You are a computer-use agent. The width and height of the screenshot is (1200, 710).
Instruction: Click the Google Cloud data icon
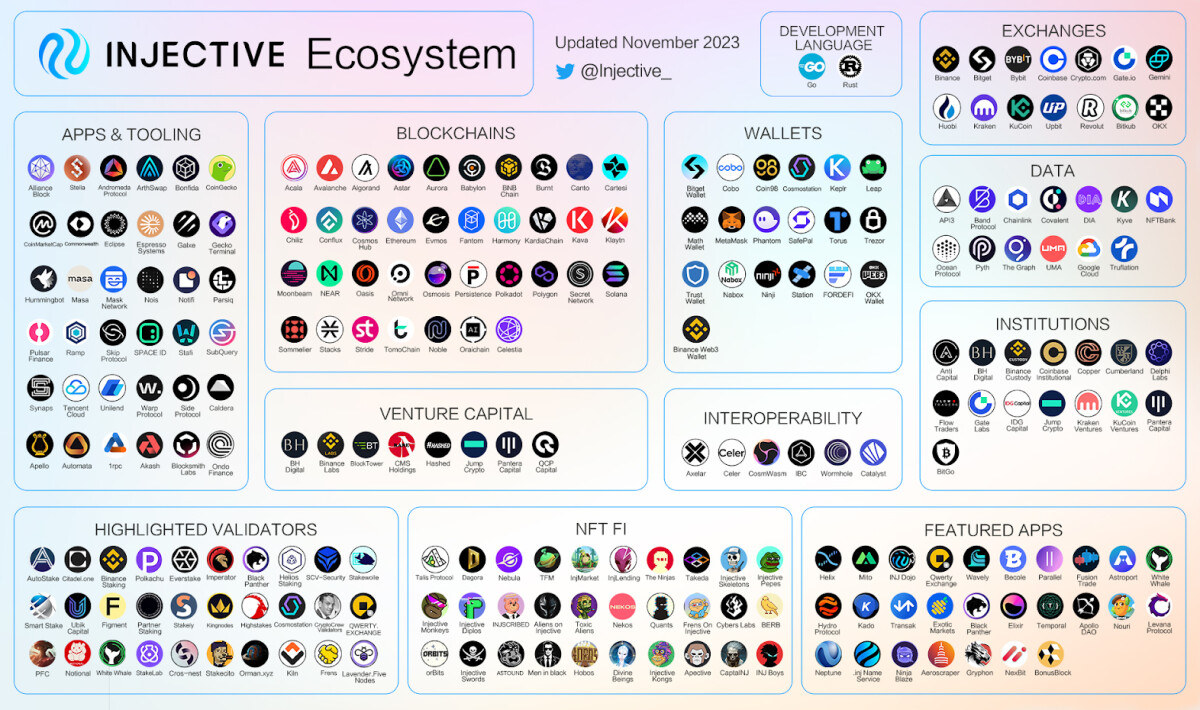pyautogui.click(x=1088, y=248)
